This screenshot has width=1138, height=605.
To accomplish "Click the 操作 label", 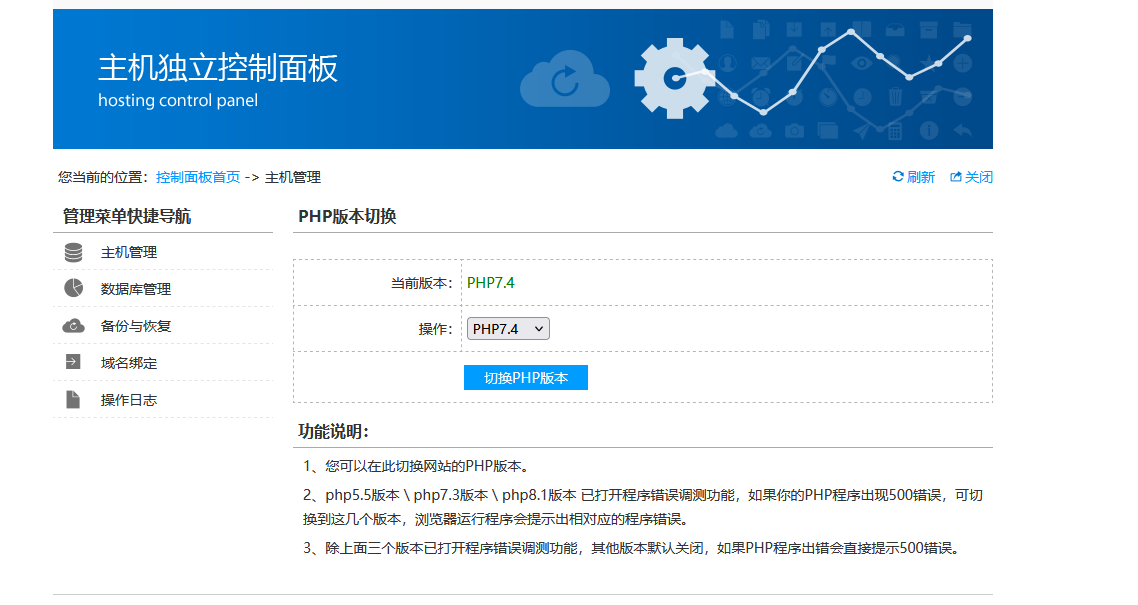I will click(435, 329).
